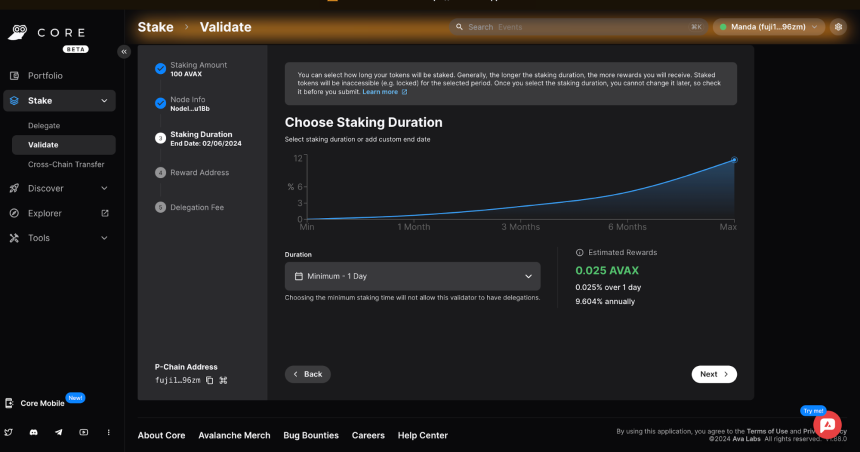Viewport: 860px width, 452px height.
Task: Collapse the sidebar with the double-chevron icon
Action: coord(124,52)
